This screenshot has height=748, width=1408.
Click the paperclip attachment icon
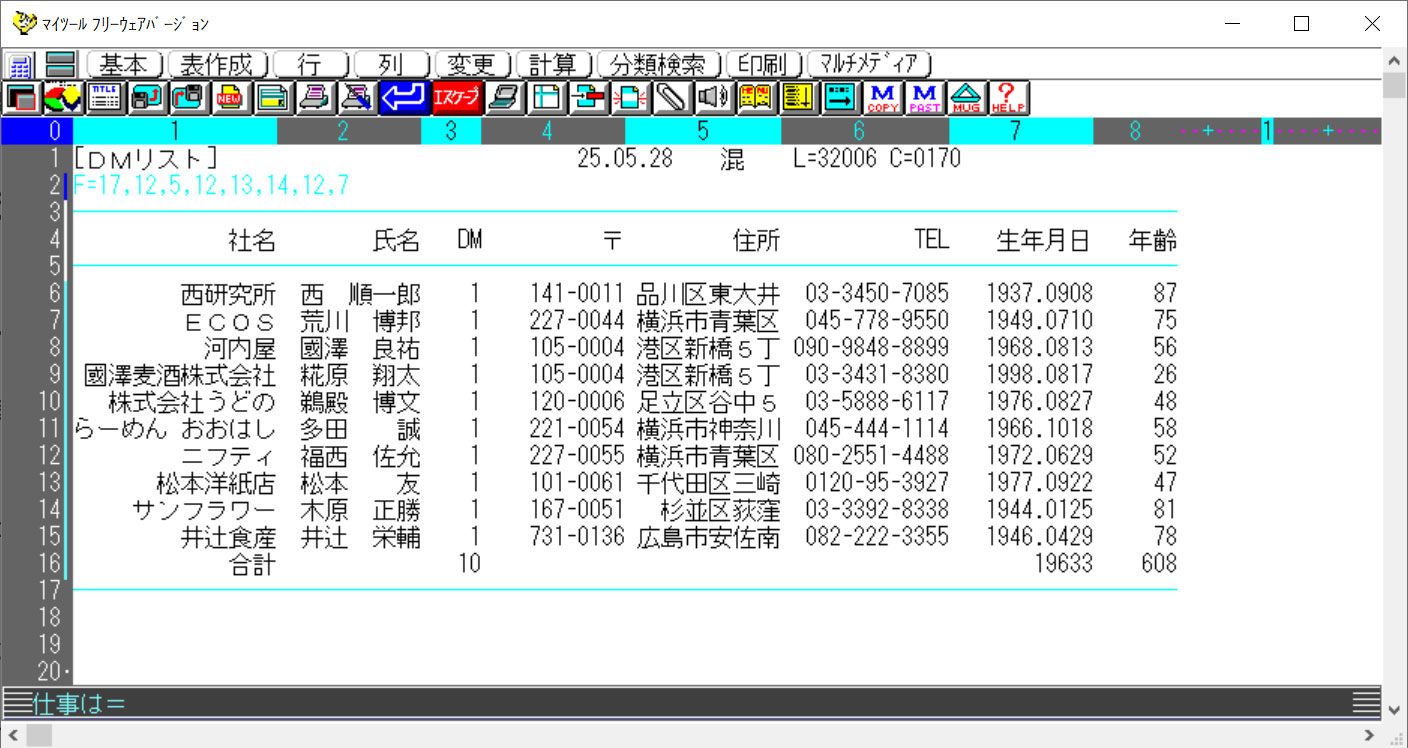click(672, 98)
